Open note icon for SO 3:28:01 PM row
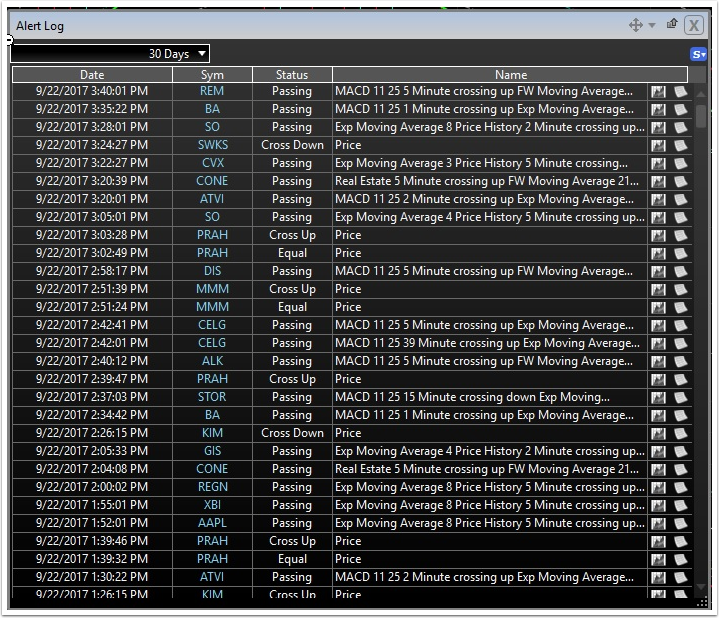 pos(680,127)
